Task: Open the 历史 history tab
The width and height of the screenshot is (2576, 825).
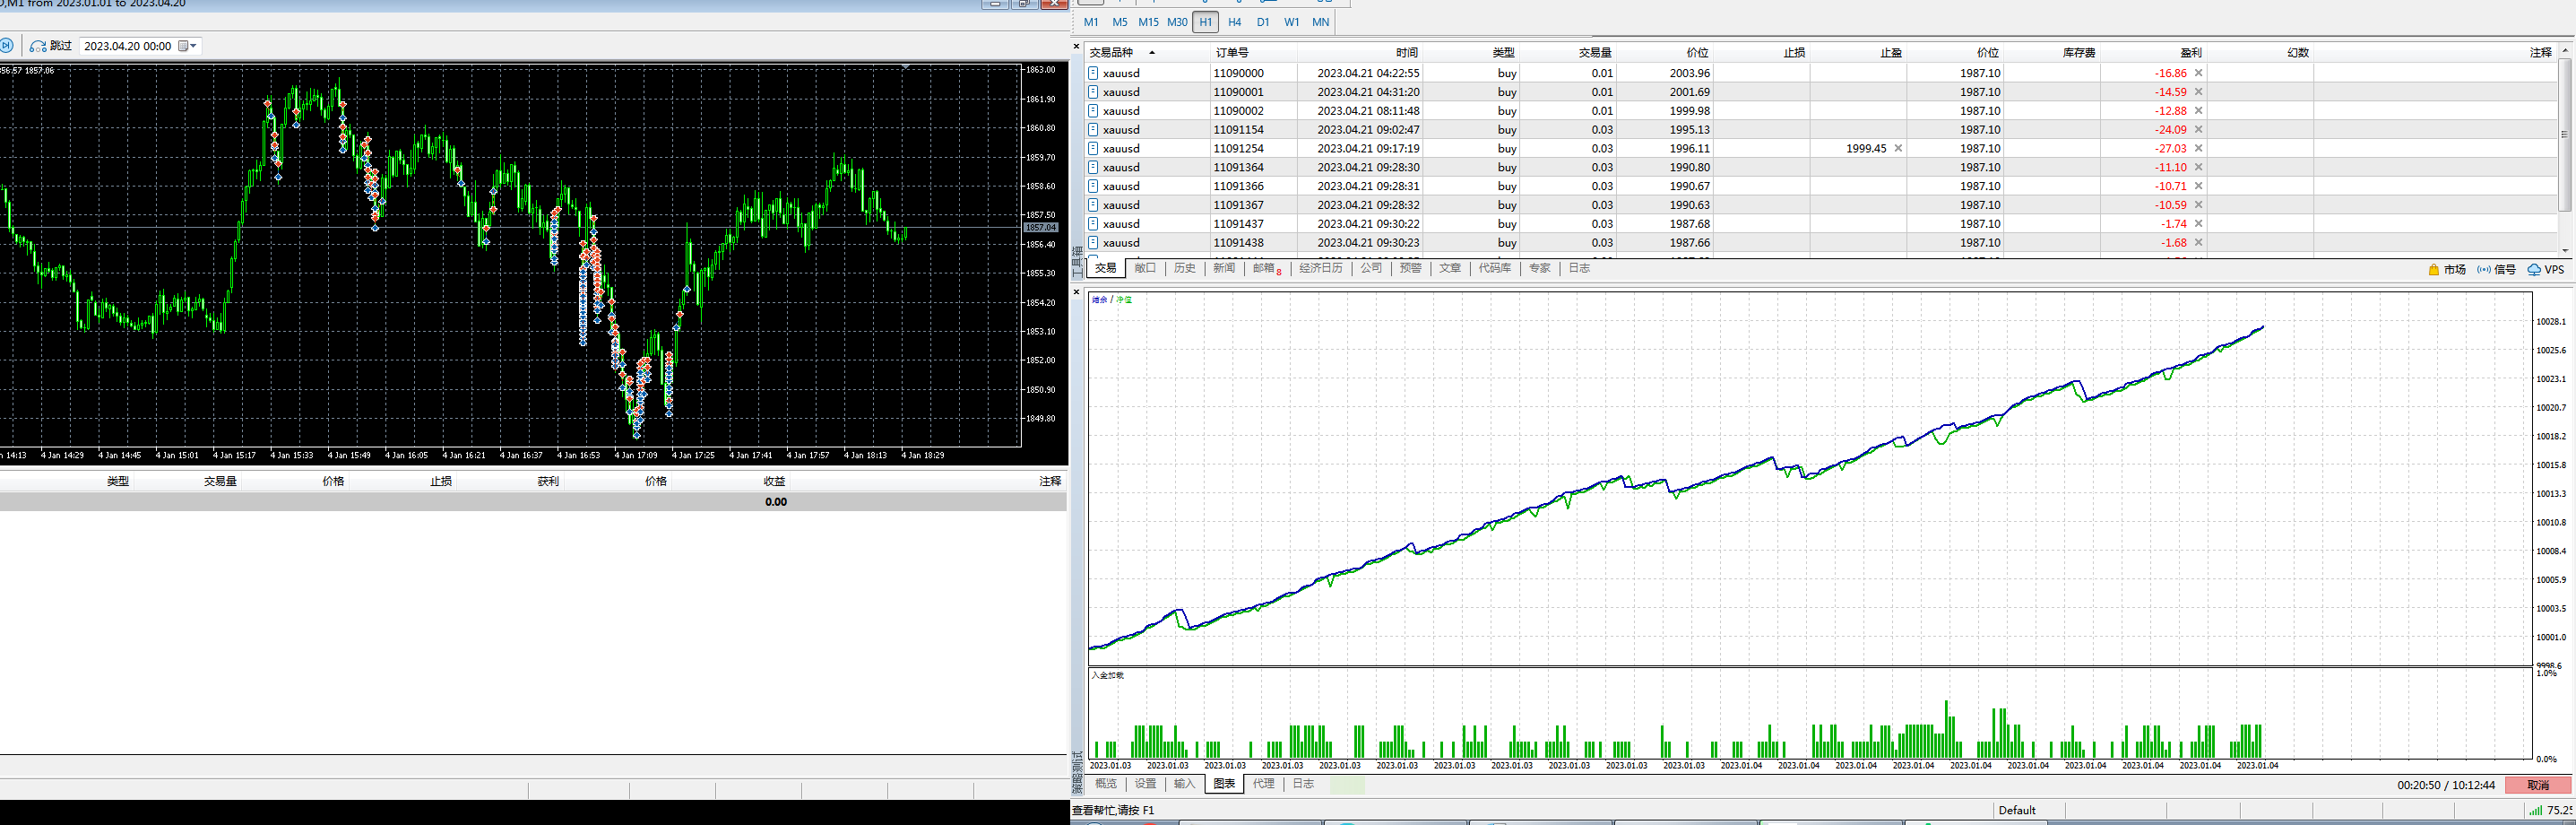Action: click(x=1184, y=268)
